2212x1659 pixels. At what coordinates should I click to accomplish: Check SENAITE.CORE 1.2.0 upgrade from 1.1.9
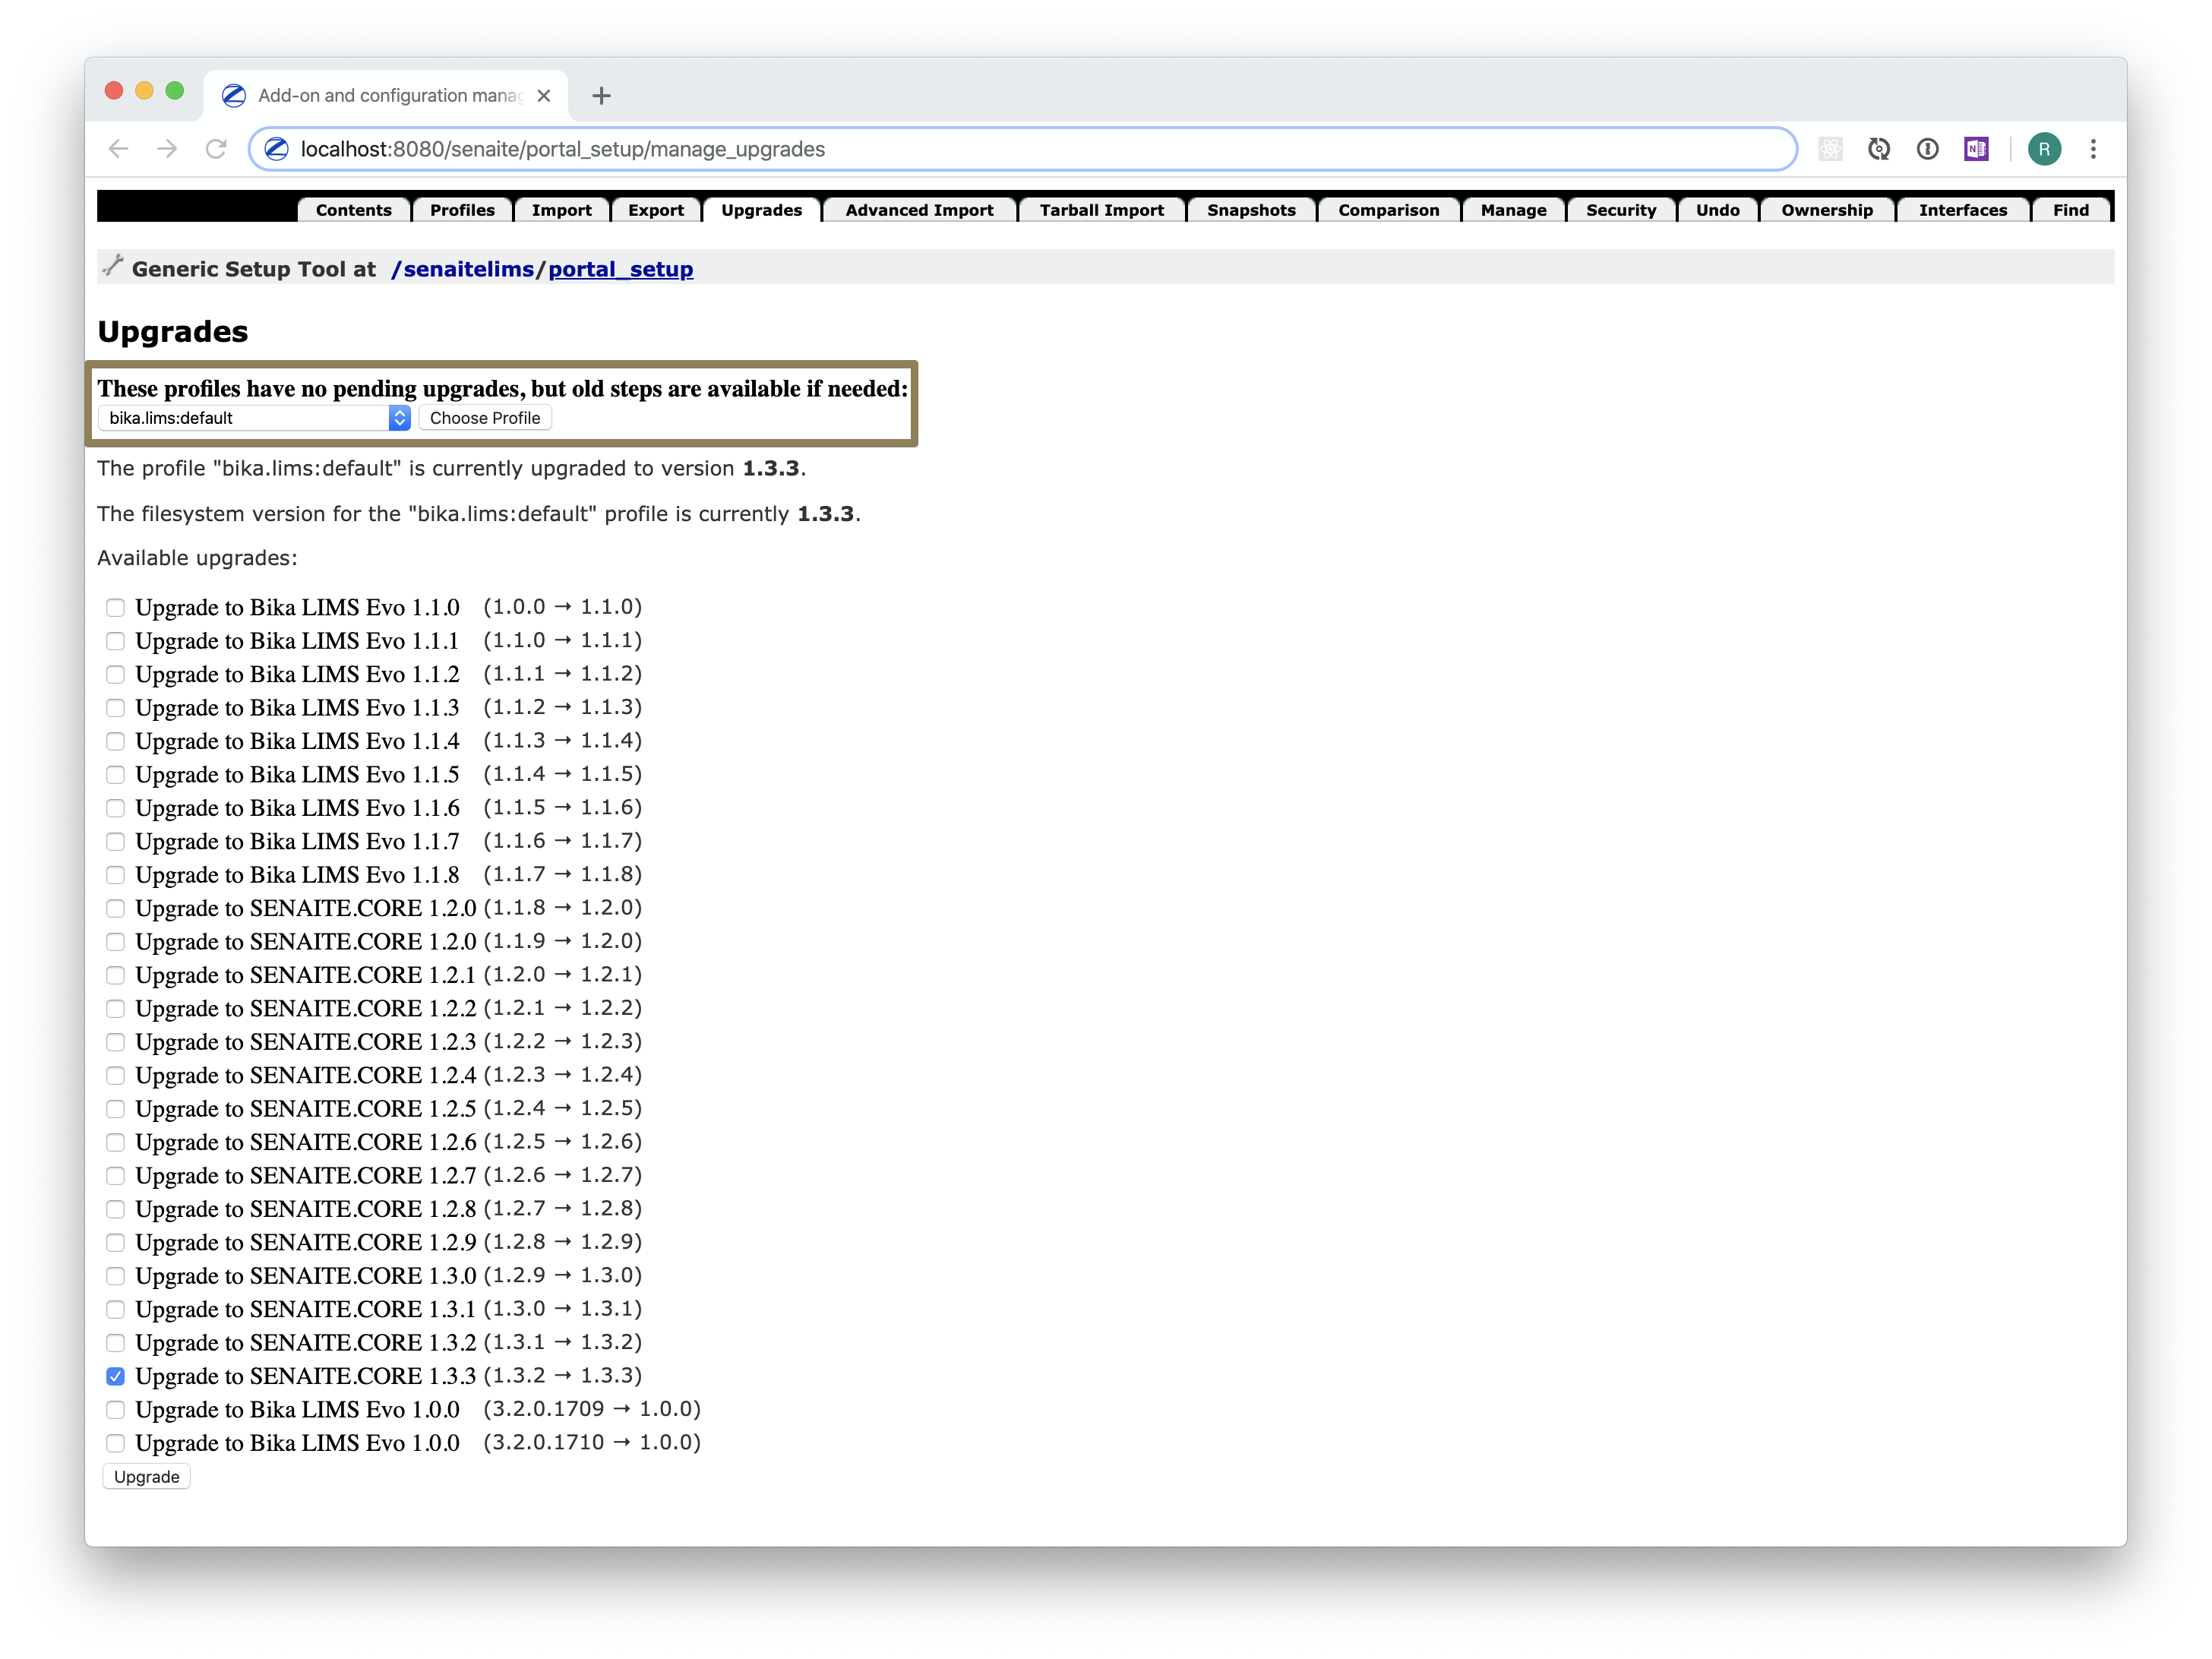(116, 942)
